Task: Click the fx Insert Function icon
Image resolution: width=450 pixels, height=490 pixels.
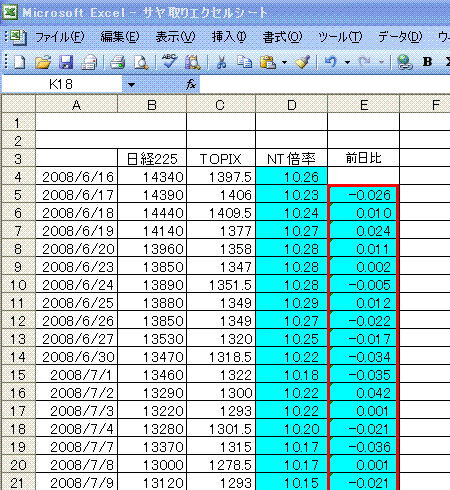Action: click(x=191, y=84)
